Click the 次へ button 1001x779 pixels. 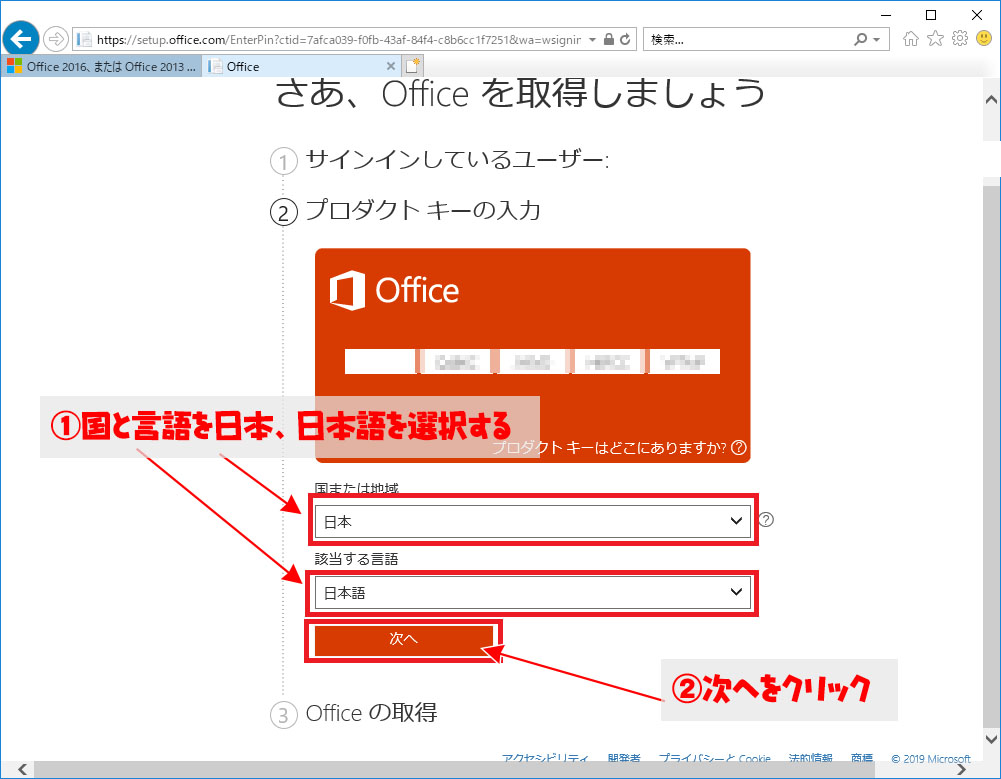403,639
